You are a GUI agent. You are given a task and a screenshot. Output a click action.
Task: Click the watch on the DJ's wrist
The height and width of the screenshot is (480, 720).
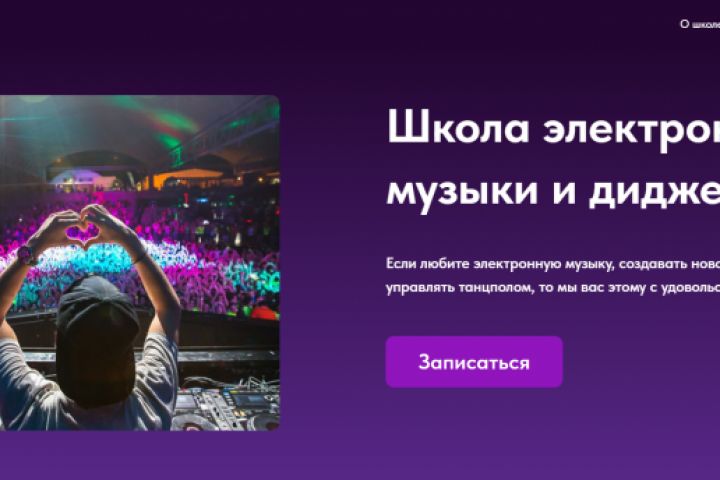[x=27, y=255]
